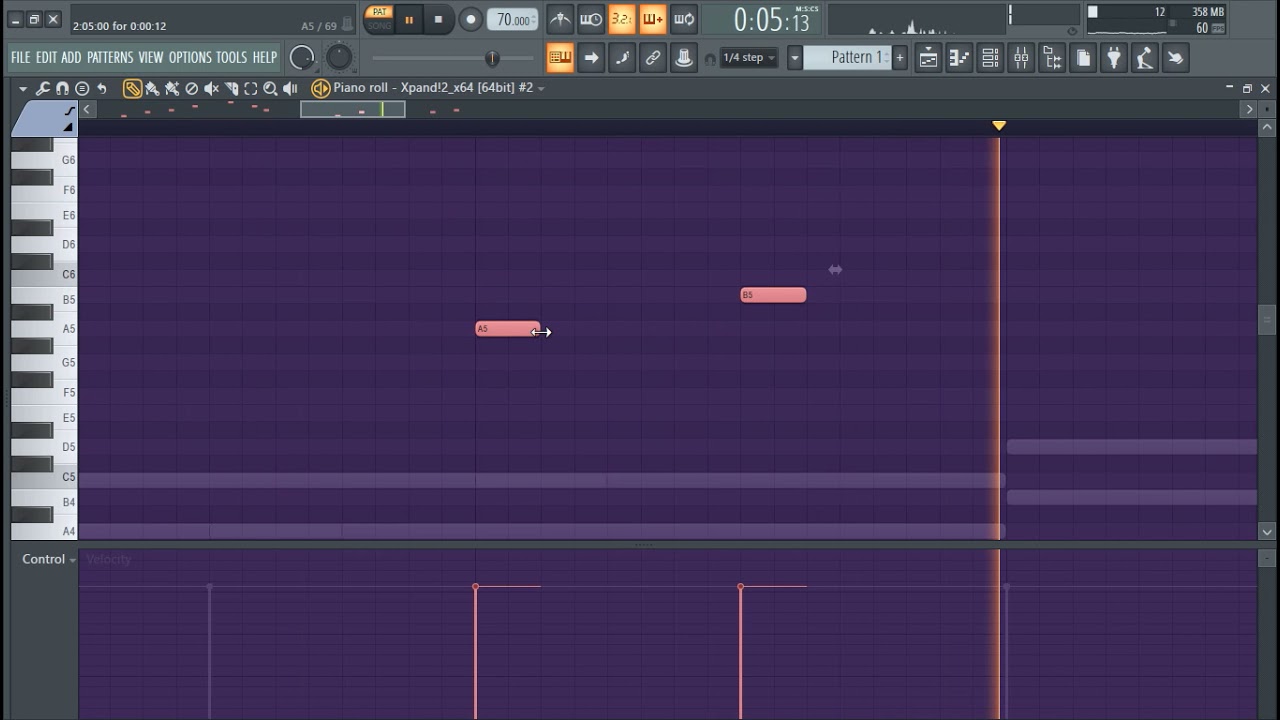The width and height of the screenshot is (1280, 720).
Task: Open the PATTERNS menu
Action: (110, 58)
